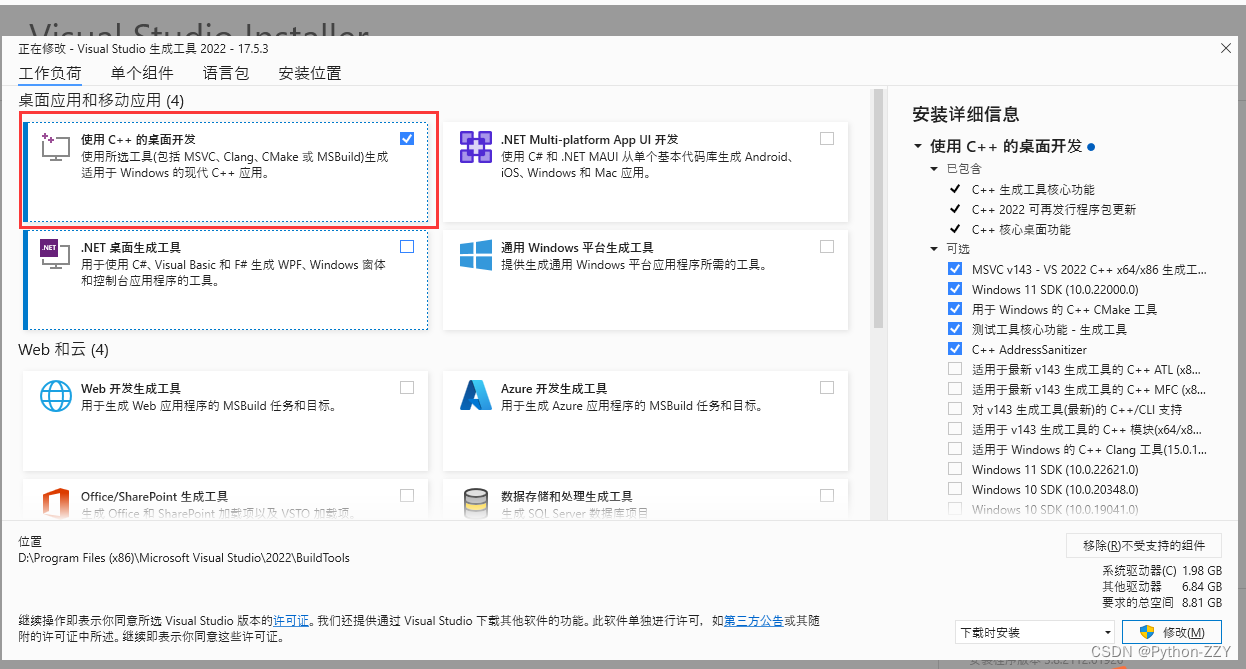The image size is (1246, 669).
Task: Click the Azure 开发生成工具 icon
Action: pyautogui.click(x=475, y=396)
